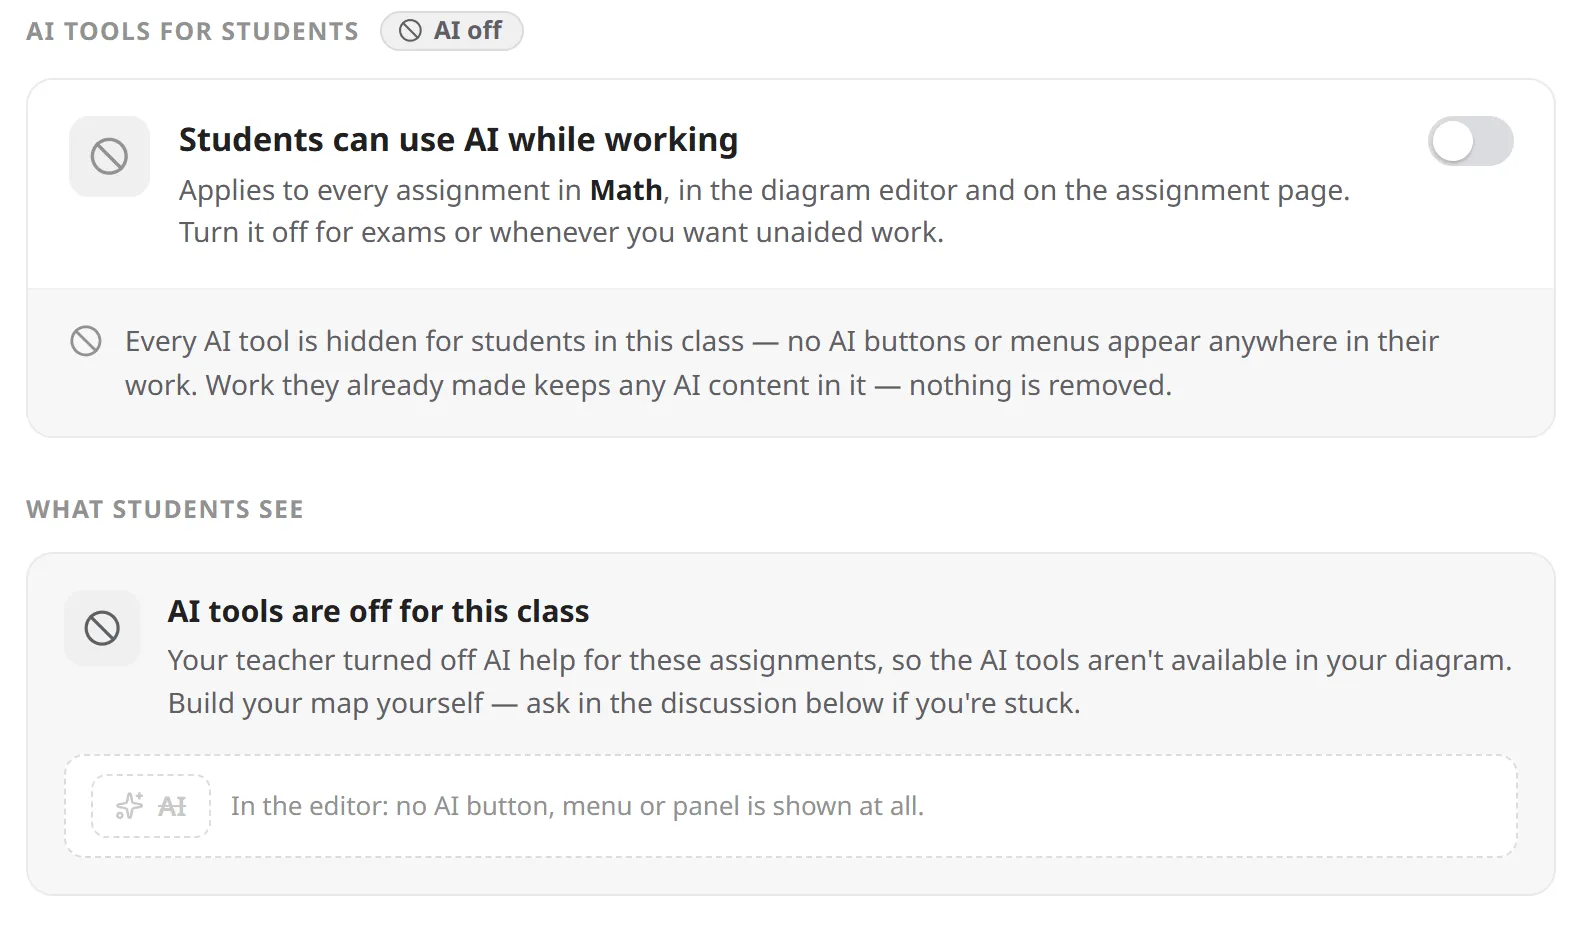Click the 'WHAT STUDENTS SEE' section heading

point(165,510)
